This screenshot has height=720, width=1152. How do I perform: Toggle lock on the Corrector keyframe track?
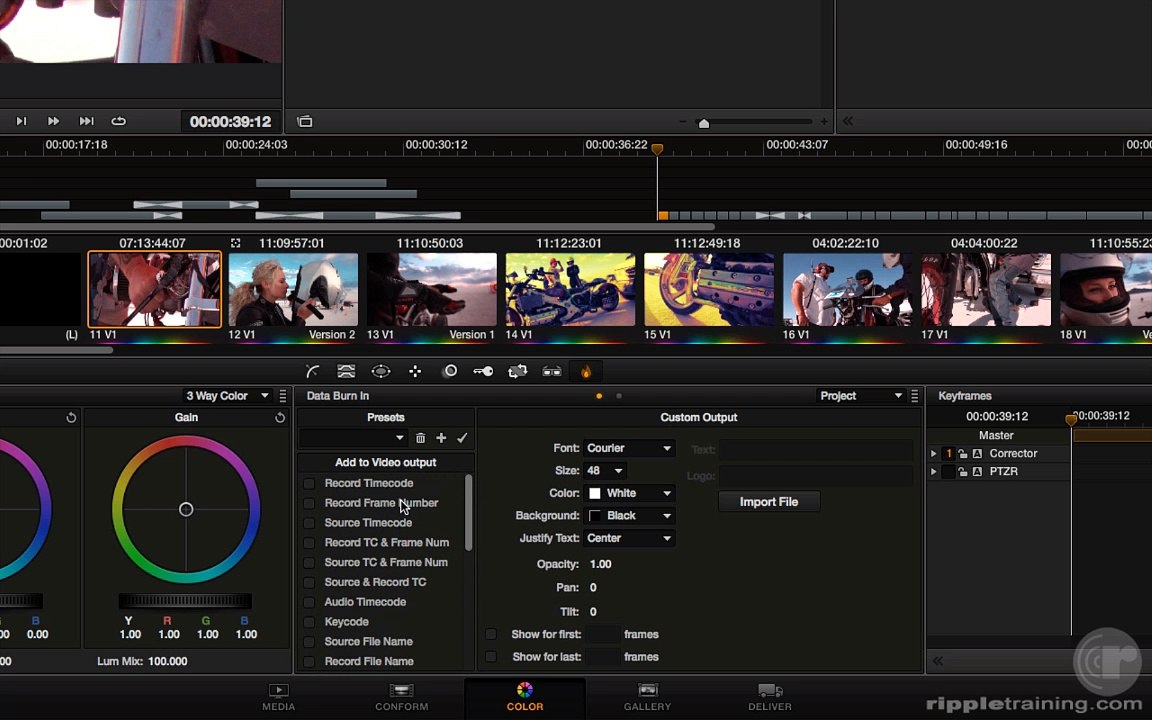point(962,454)
